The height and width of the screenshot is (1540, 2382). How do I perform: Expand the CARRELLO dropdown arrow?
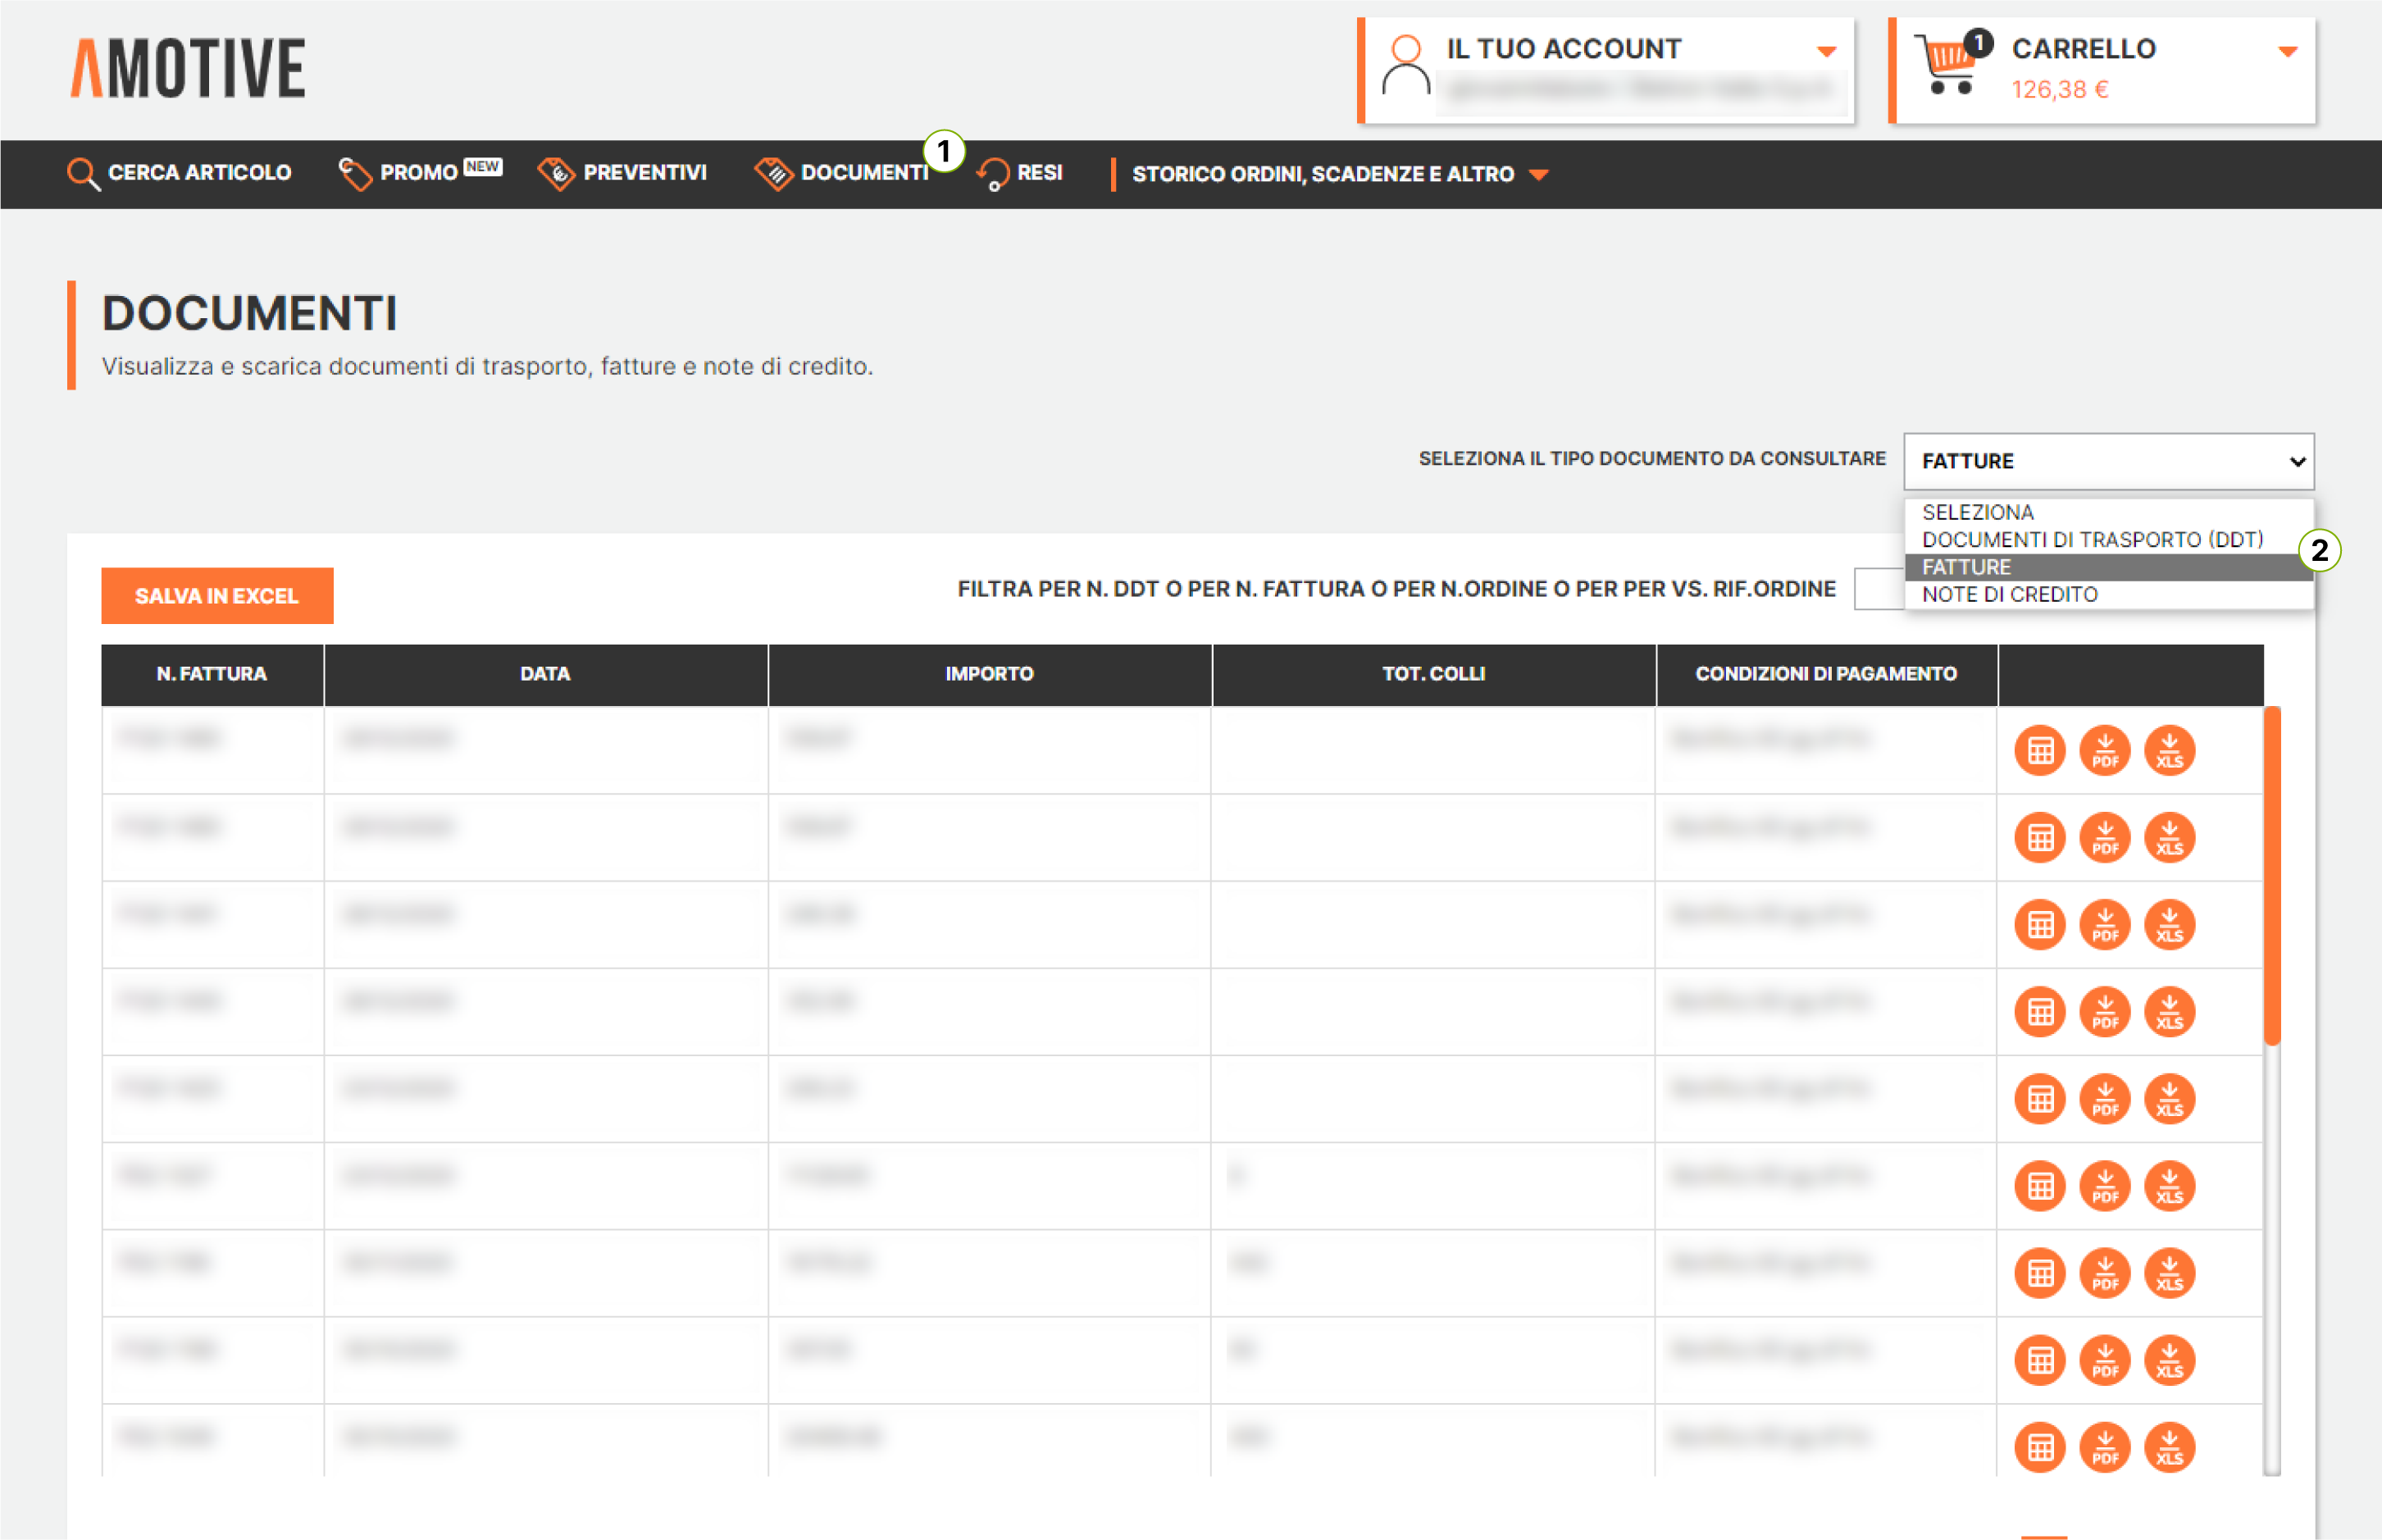[2287, 51]
